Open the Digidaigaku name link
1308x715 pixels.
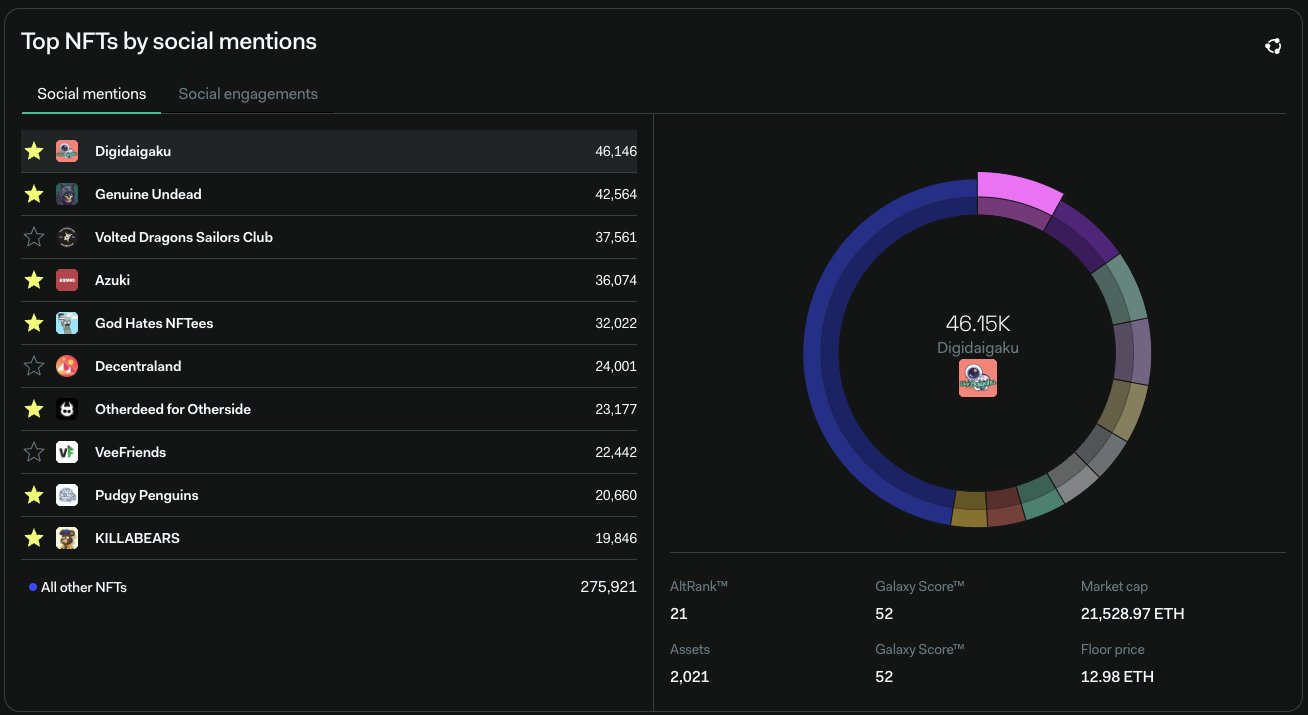(x=133, y=151)
